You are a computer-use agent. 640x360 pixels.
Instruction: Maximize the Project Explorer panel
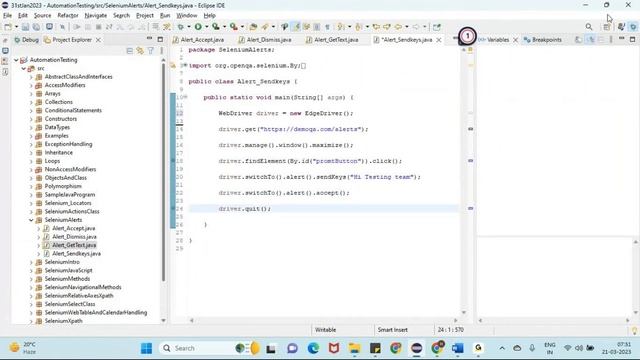coord(160,39)
